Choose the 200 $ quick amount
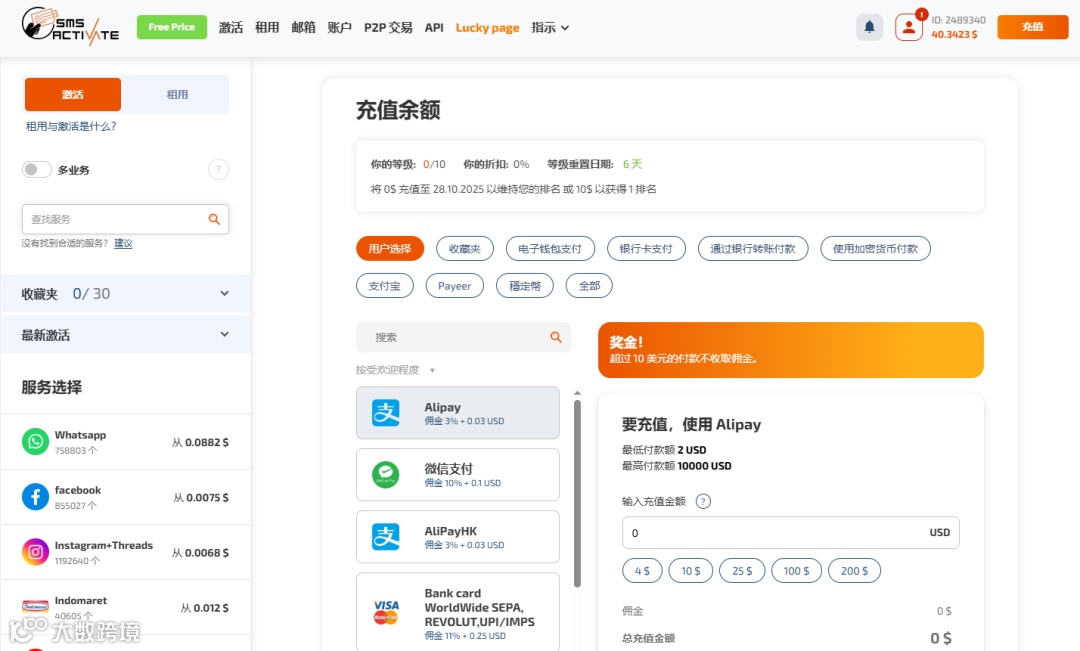Screen dimensions: 1080x651 (x=854, y=570)
